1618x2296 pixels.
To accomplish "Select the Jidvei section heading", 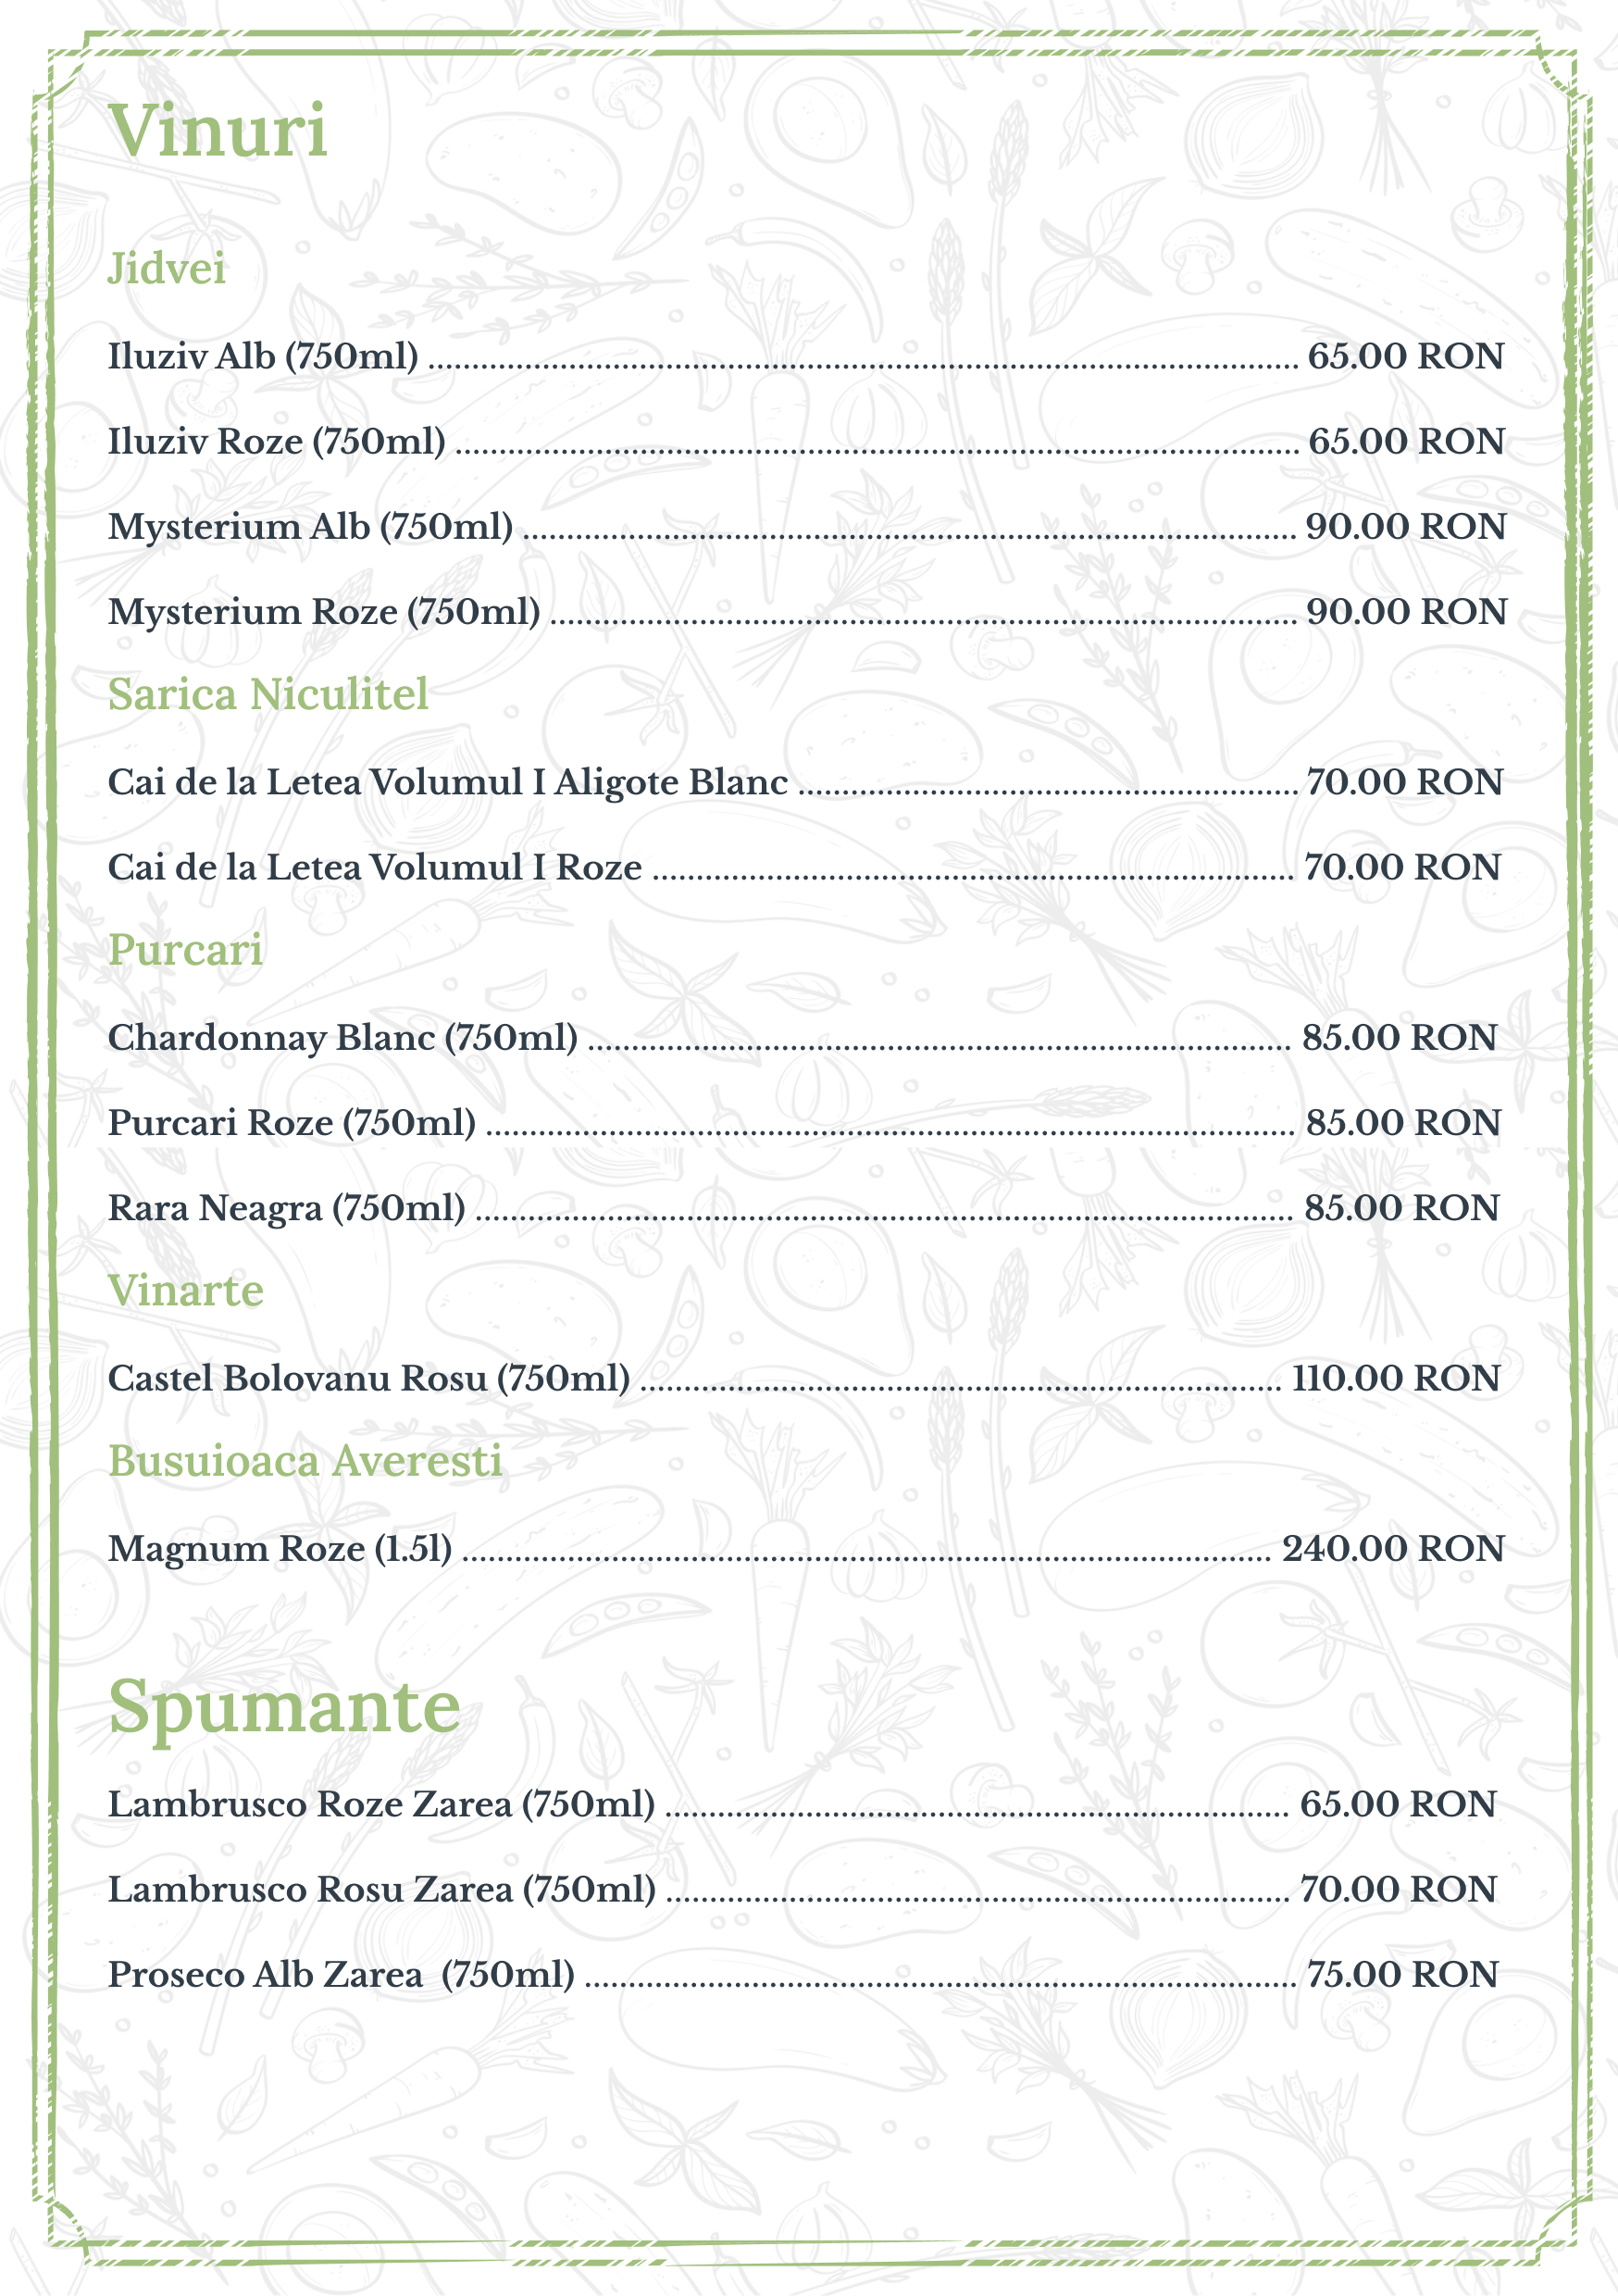I will (x=166, y=269).
